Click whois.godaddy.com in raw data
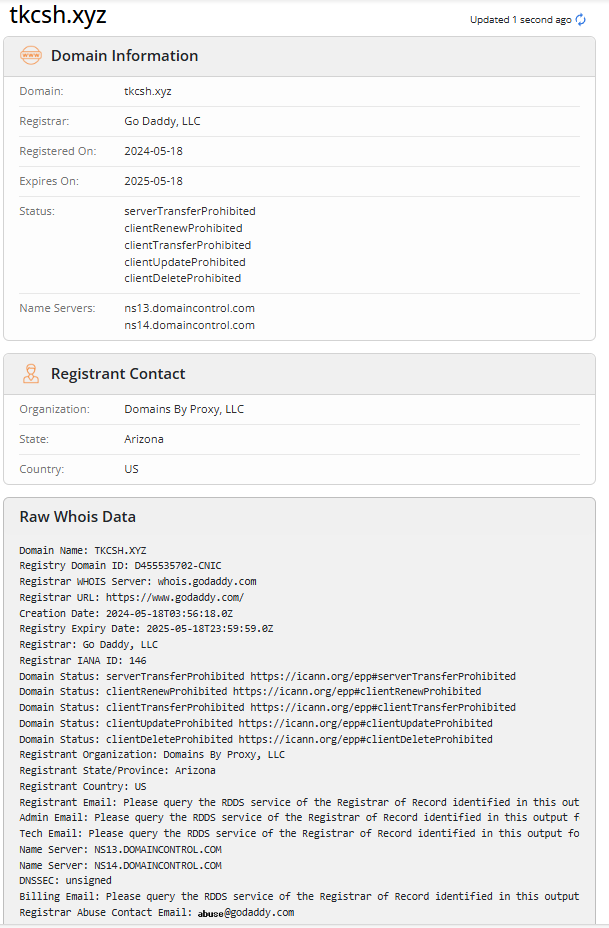The image size is (609, 928). pyautogui.click(x=207, y=581)
